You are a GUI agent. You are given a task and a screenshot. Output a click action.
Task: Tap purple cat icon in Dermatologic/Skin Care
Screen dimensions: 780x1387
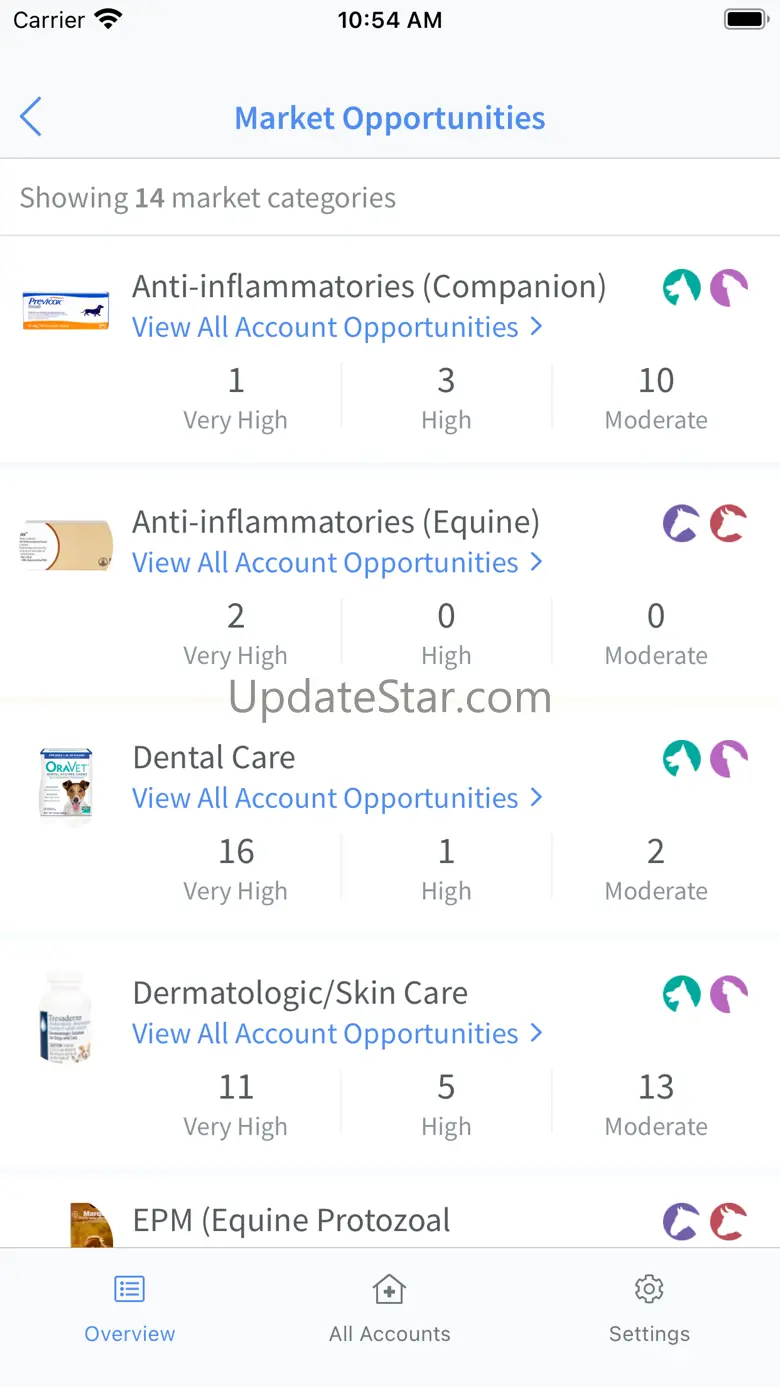pos(729,994)
